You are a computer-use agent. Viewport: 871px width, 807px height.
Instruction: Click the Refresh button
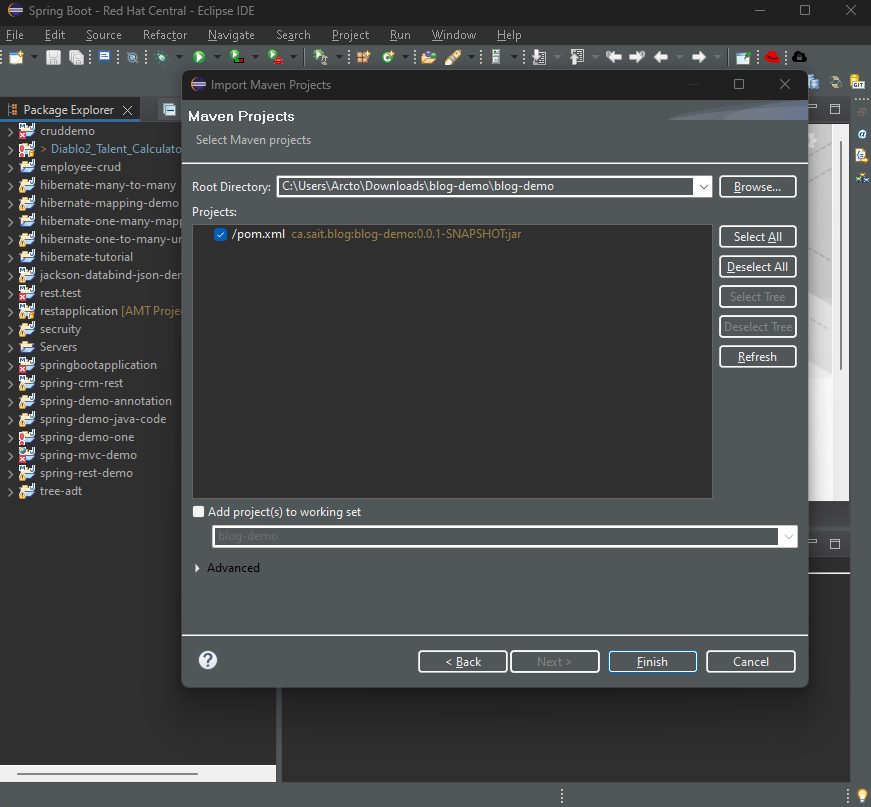point(757,357)
